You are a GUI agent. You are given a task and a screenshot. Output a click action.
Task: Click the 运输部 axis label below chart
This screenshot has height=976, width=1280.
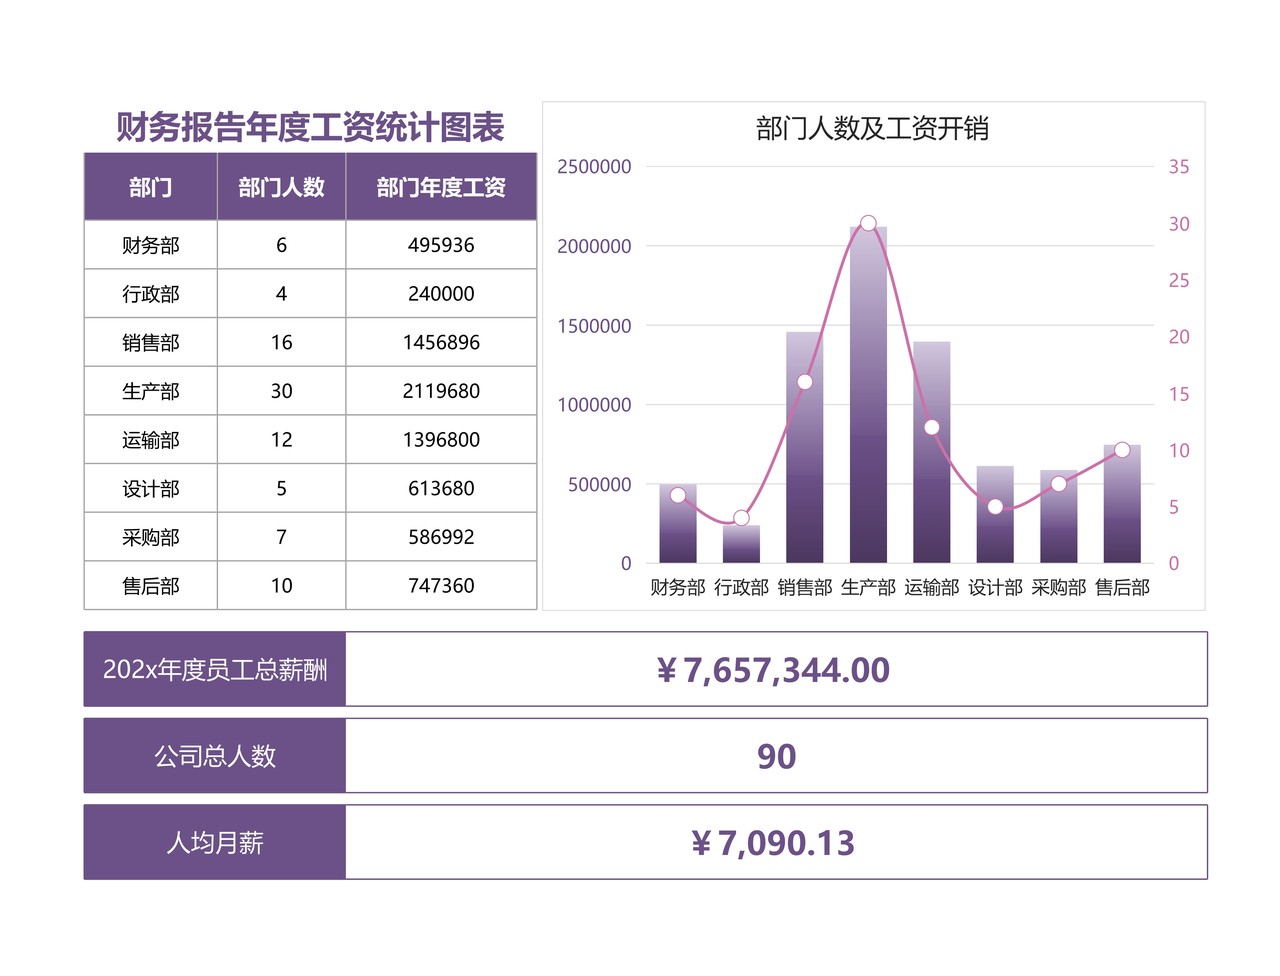click(x=931, y=588)
